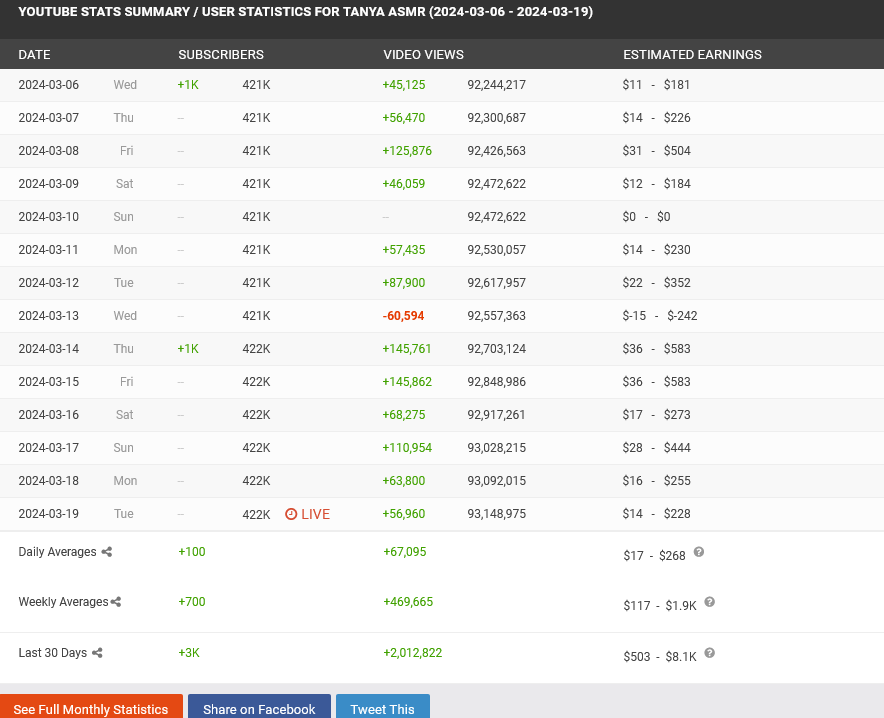Open See Full Monthly Statistics

91,707
